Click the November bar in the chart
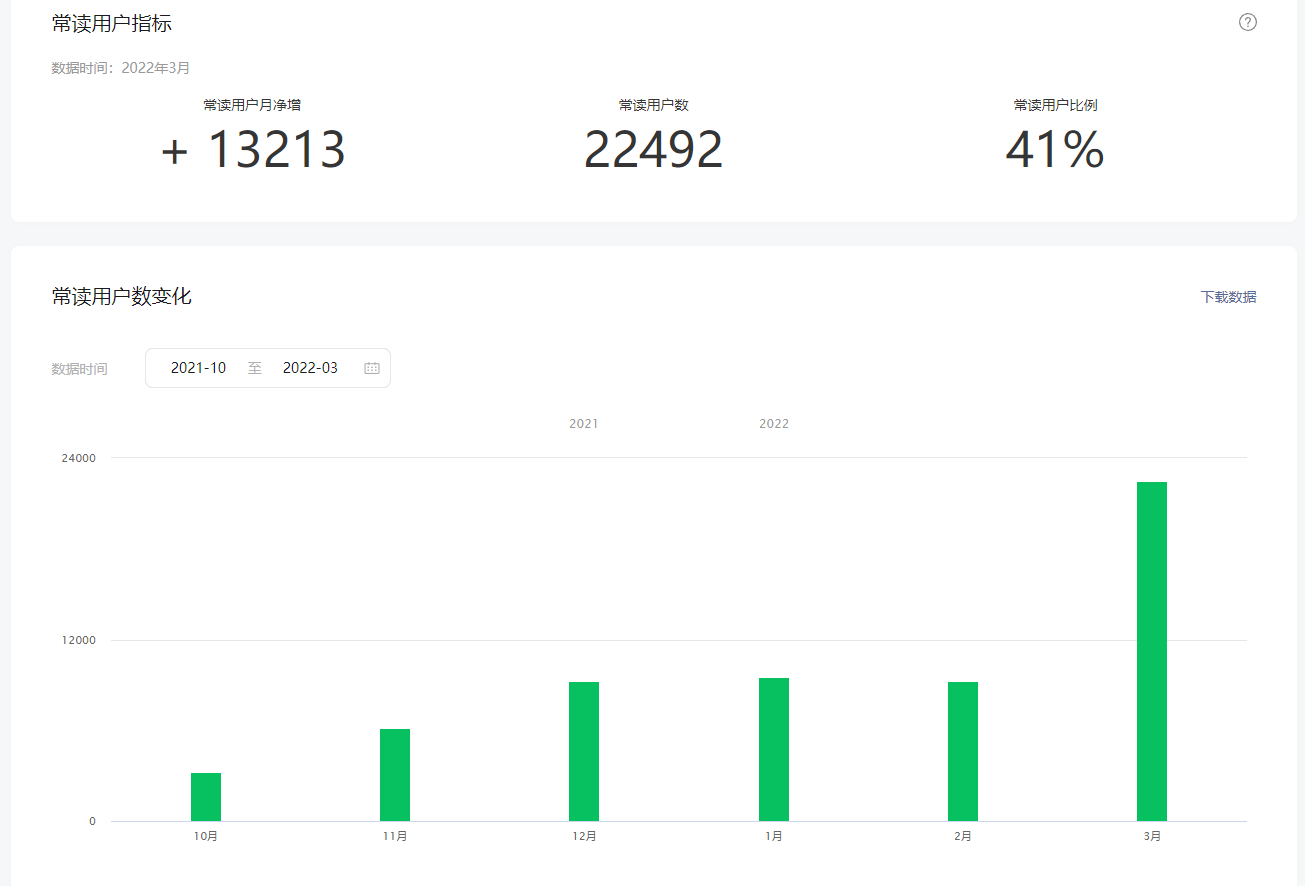 point(395,775)
